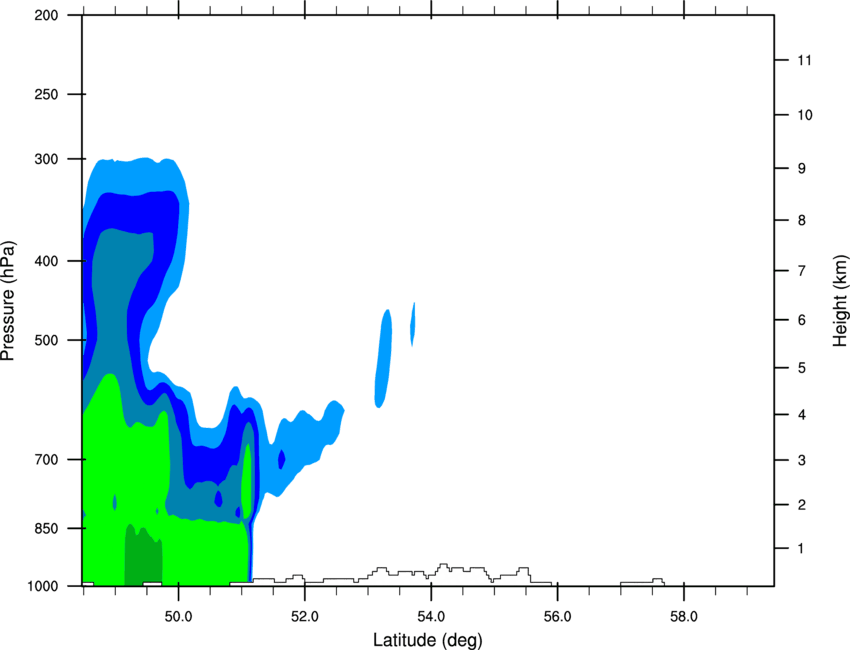Click the 56.0 latitude tick label

point(557,617)
